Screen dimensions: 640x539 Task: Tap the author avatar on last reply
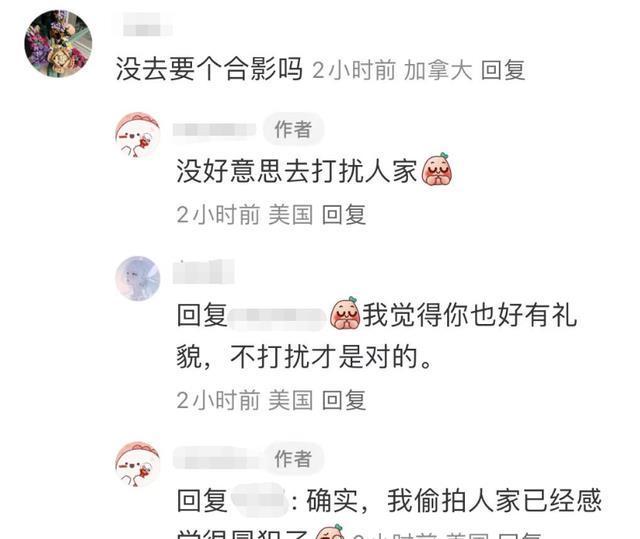[x=138, y=464]
